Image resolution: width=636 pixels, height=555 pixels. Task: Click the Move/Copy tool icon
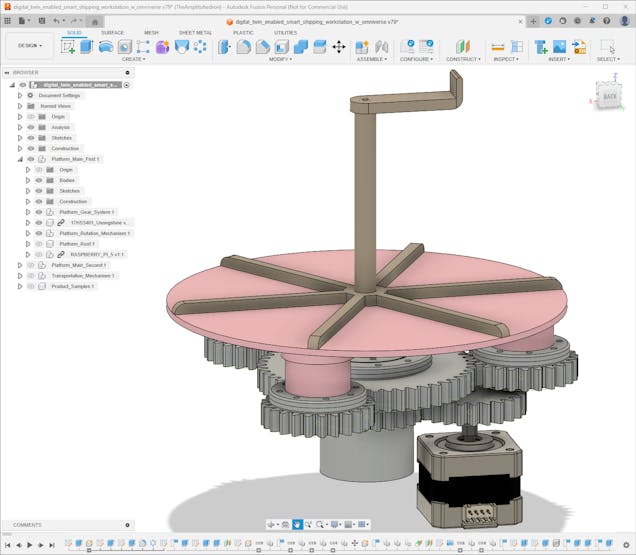(338, 47)
